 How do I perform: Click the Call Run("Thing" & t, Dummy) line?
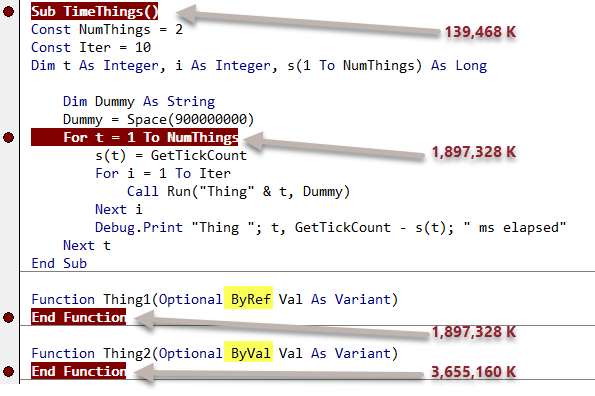(x=238, y=192)
